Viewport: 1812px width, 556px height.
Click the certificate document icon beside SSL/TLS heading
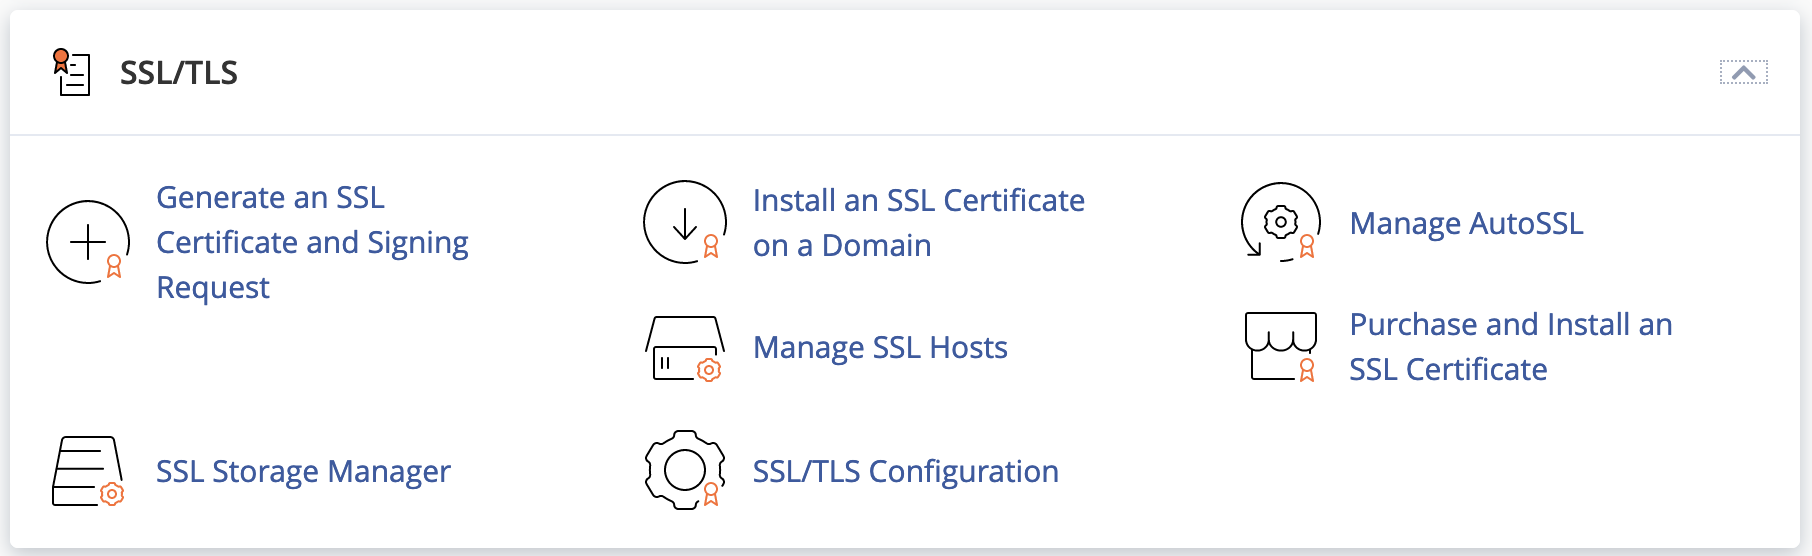click(x=71, y=72)
